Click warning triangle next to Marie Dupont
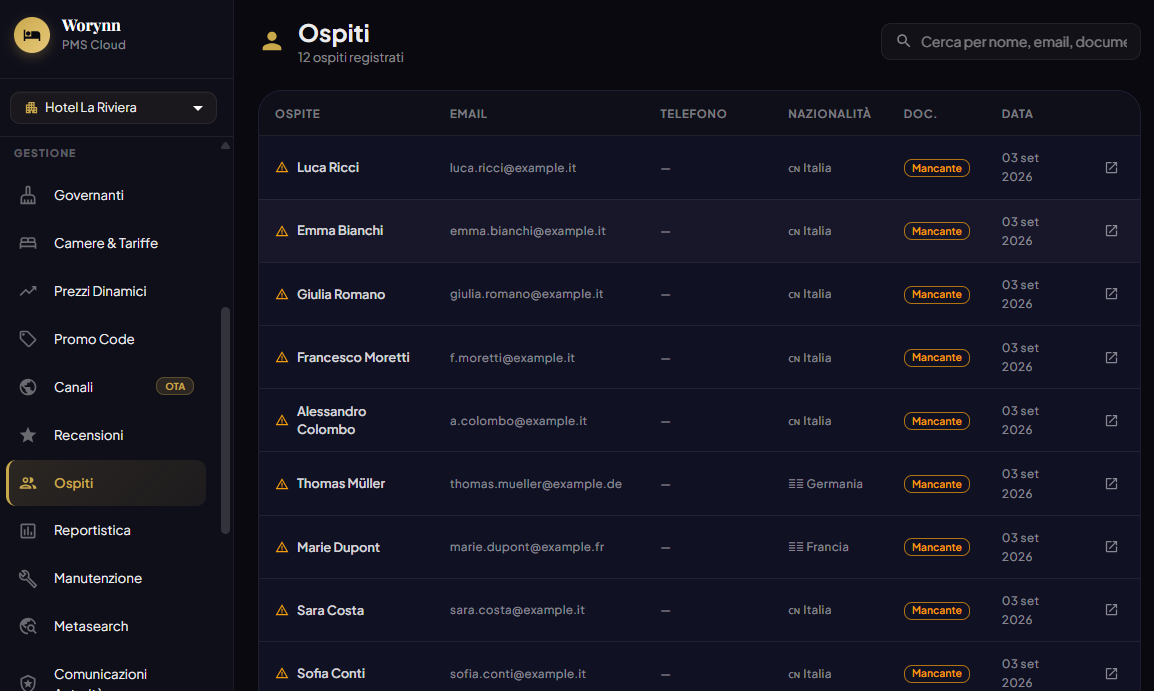This screenshot has height=691, width=1154. [282, 548]
